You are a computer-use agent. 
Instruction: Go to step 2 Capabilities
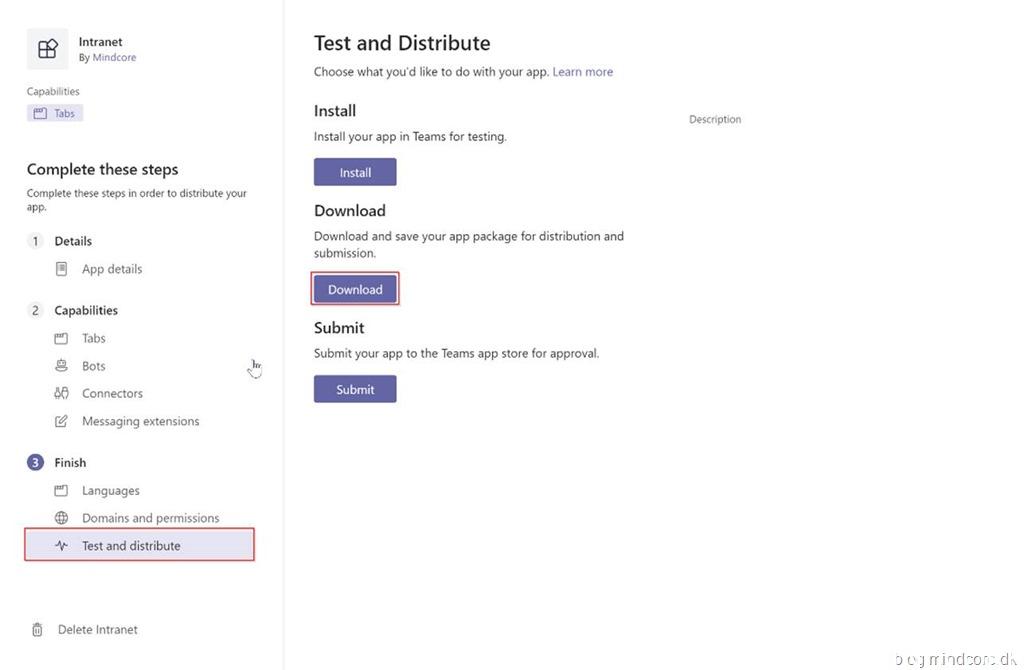(x=86, y=311)
